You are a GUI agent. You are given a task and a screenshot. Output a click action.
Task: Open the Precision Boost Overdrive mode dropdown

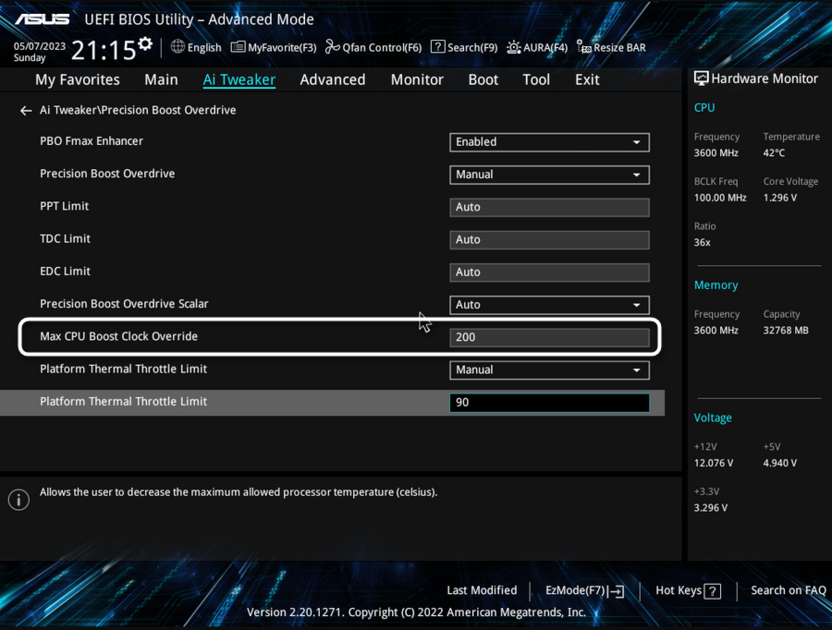549,175
